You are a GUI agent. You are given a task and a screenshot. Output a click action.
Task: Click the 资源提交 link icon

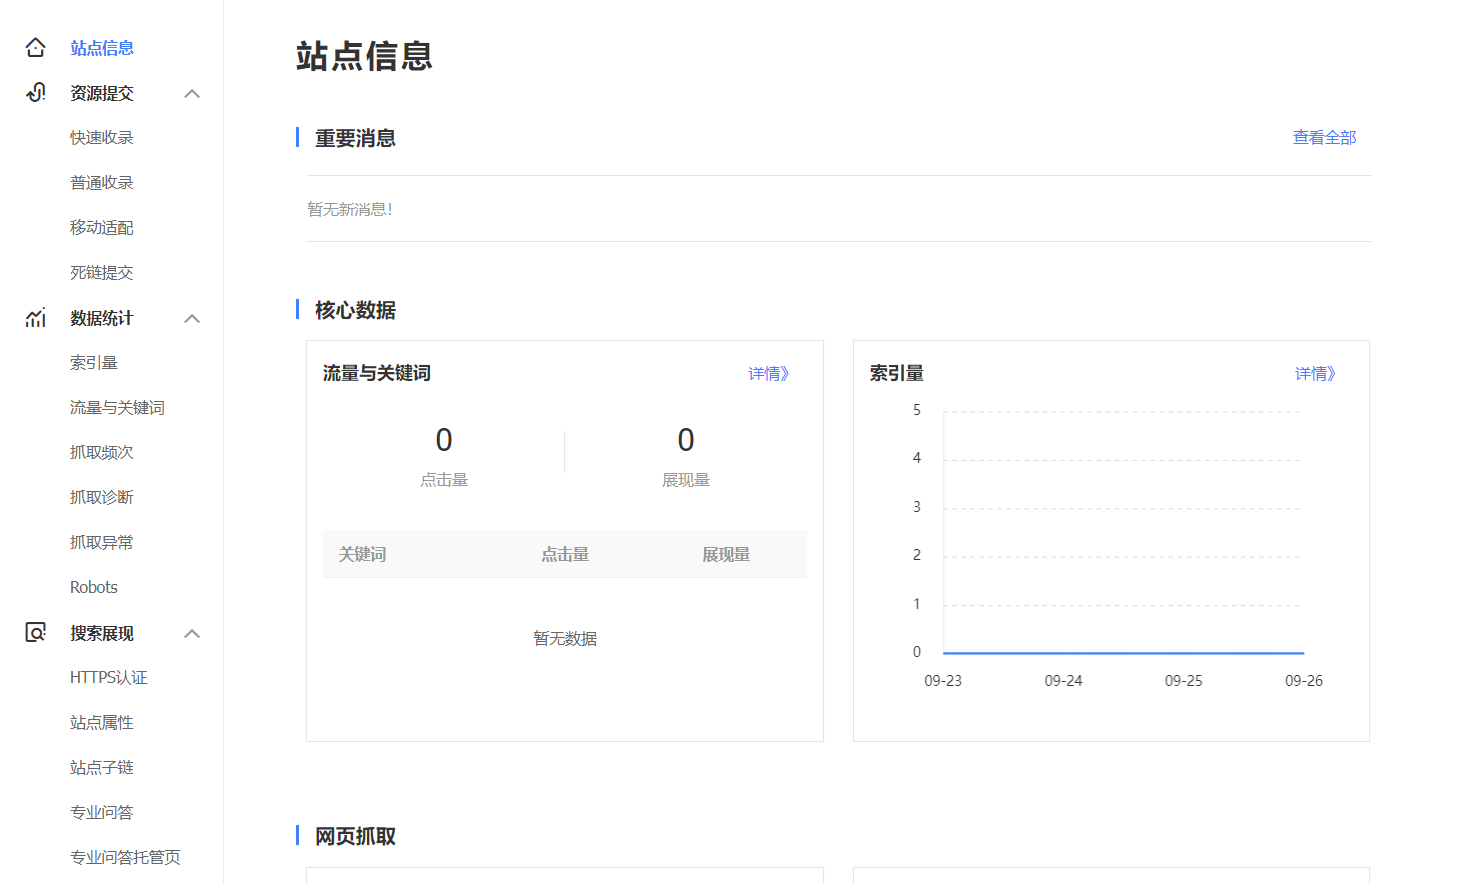click(36, 93)
